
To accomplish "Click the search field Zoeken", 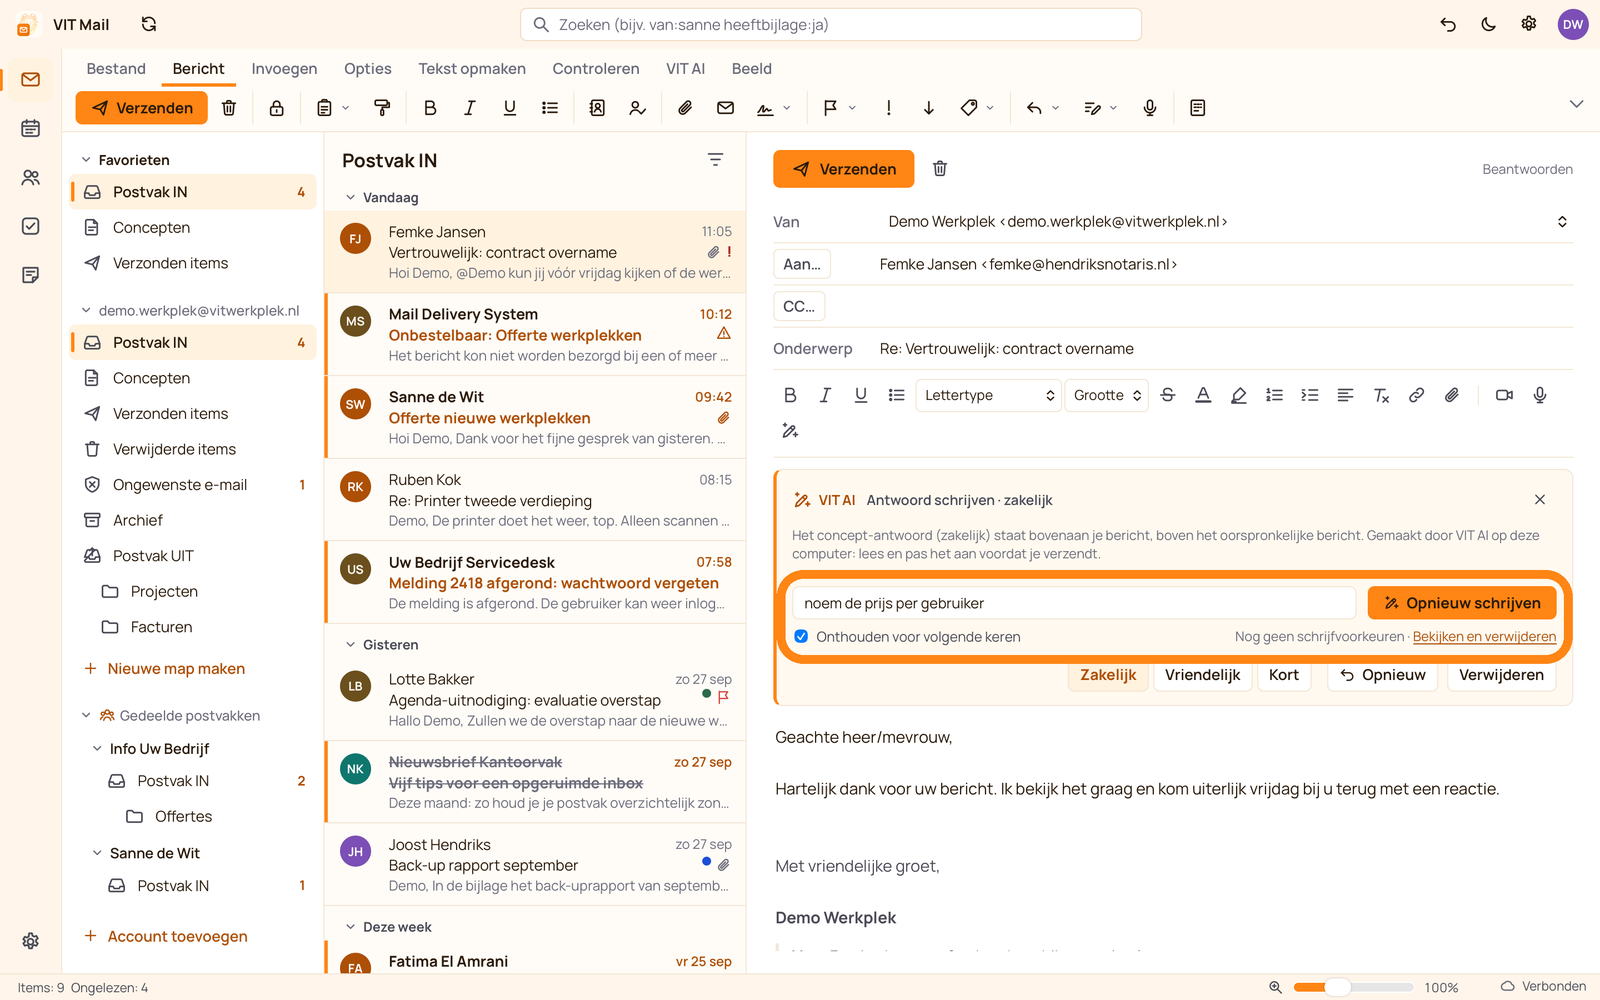I will (831, 24).
